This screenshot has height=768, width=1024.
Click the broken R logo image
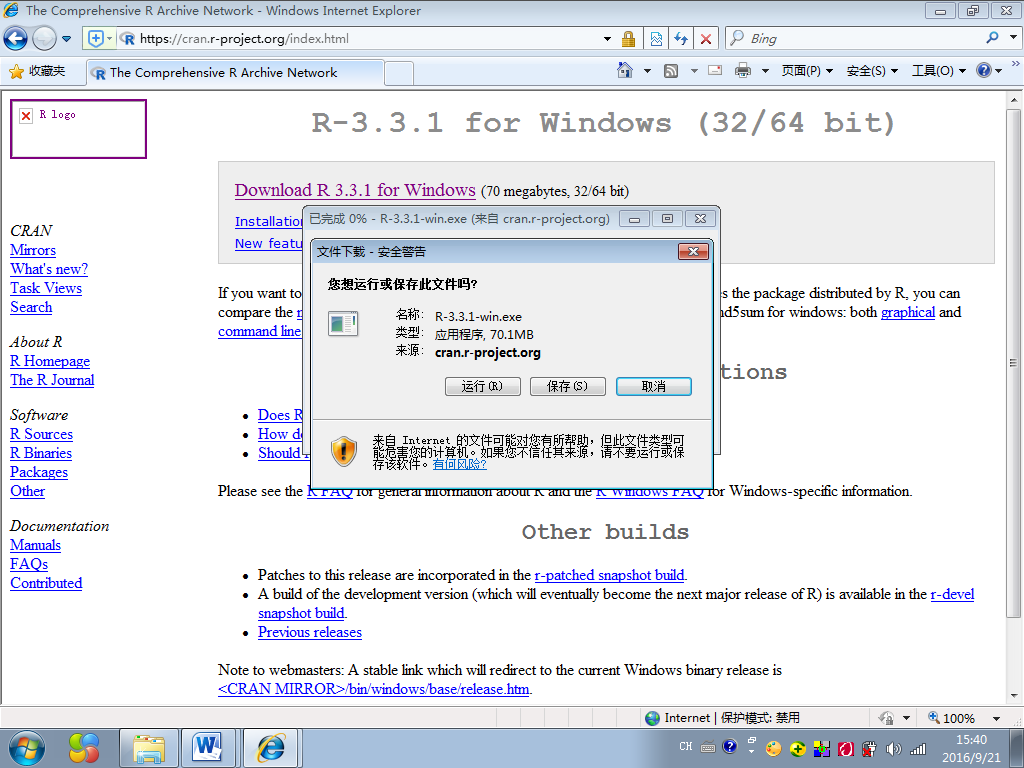[78, 129]
